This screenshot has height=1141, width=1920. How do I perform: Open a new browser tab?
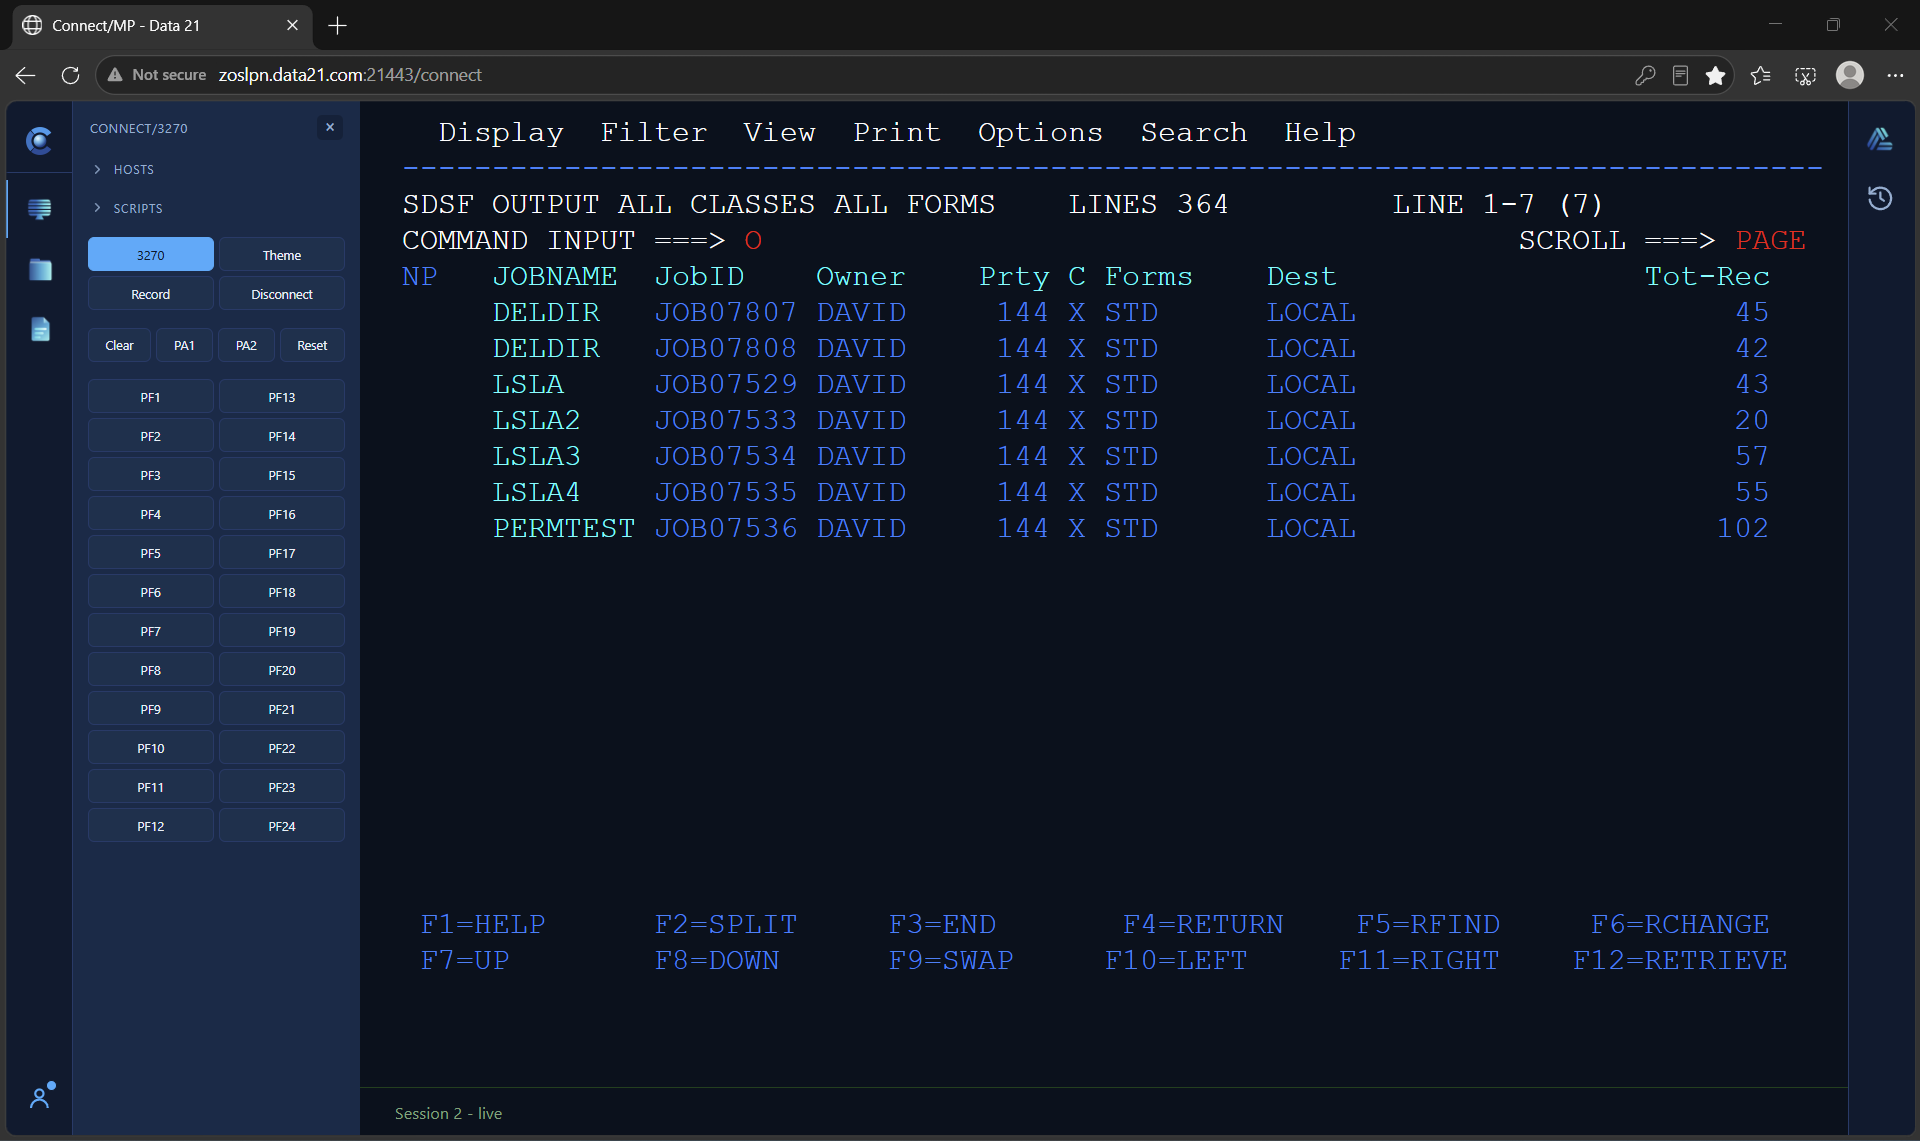click(x=337, y=26)
